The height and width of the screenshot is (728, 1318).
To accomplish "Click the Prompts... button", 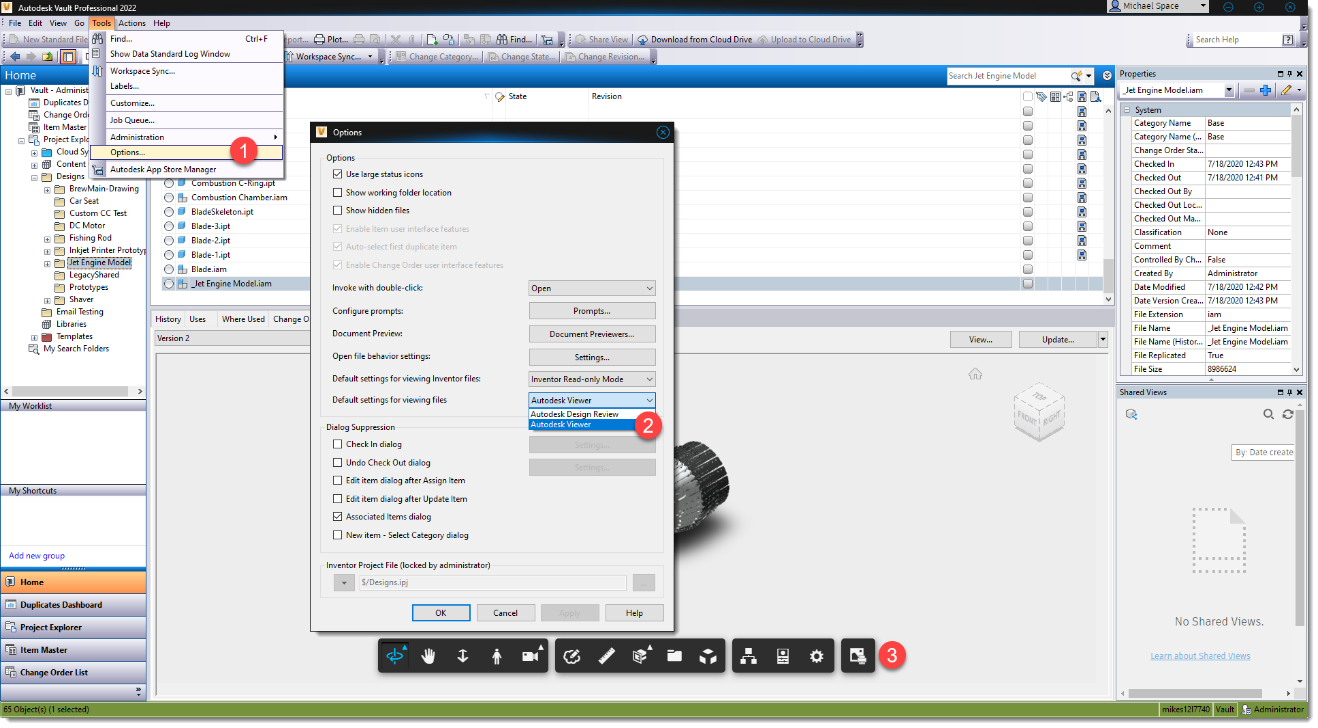I will (592, 311).
